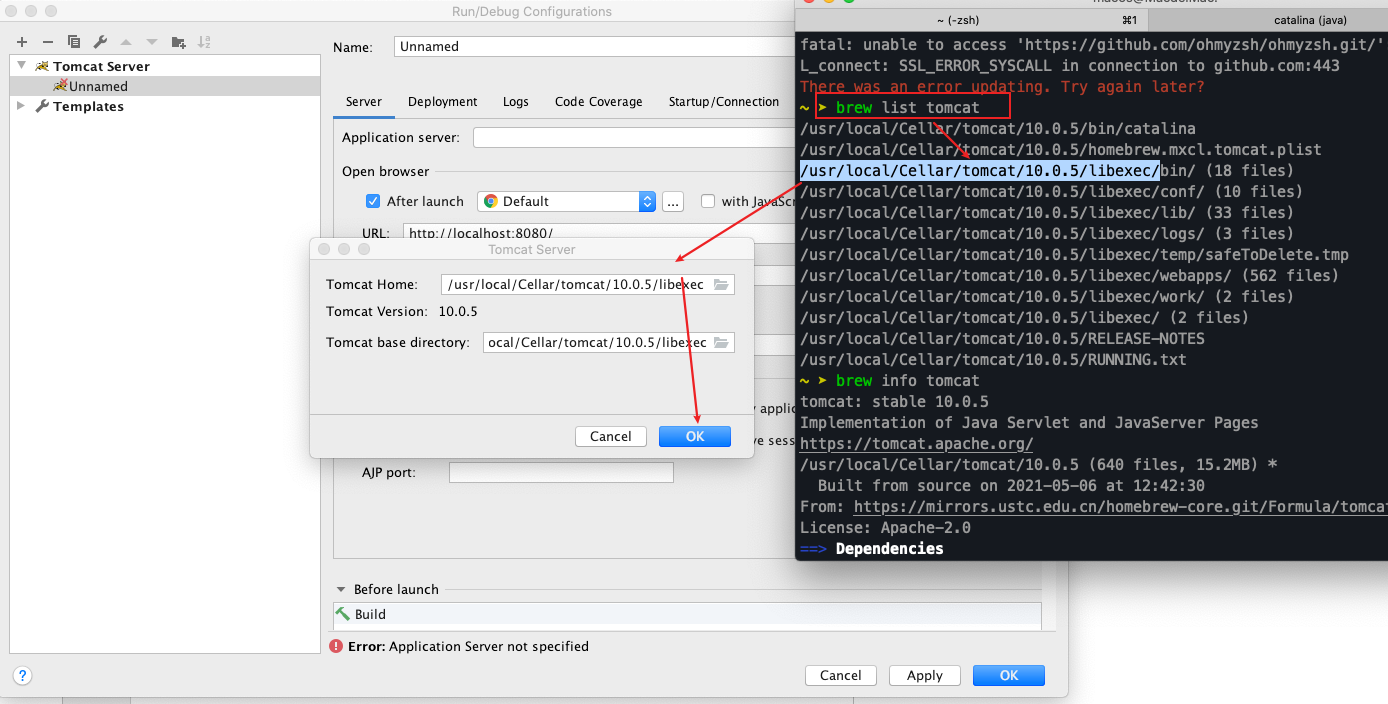The image size is (1388, 704).
Task: Copy the selected configuration icon
Action: coord(74,42)
